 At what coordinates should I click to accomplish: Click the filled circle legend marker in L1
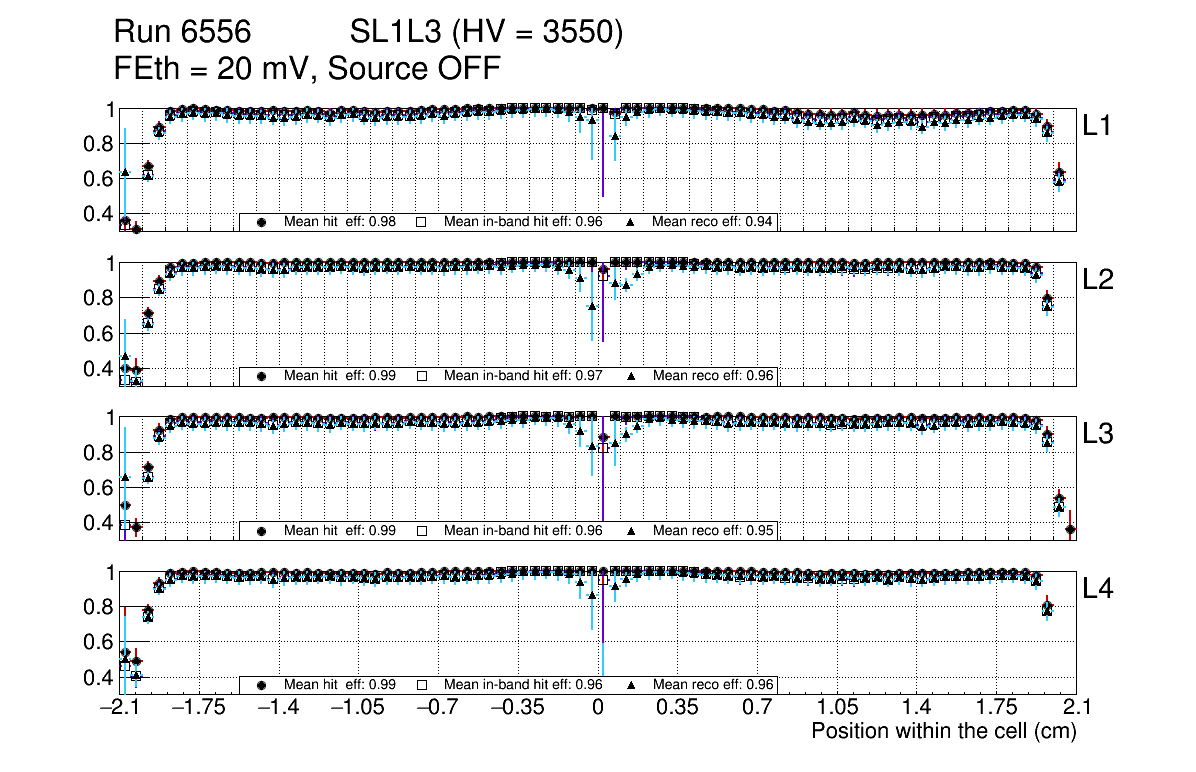(x=263, y=222)
